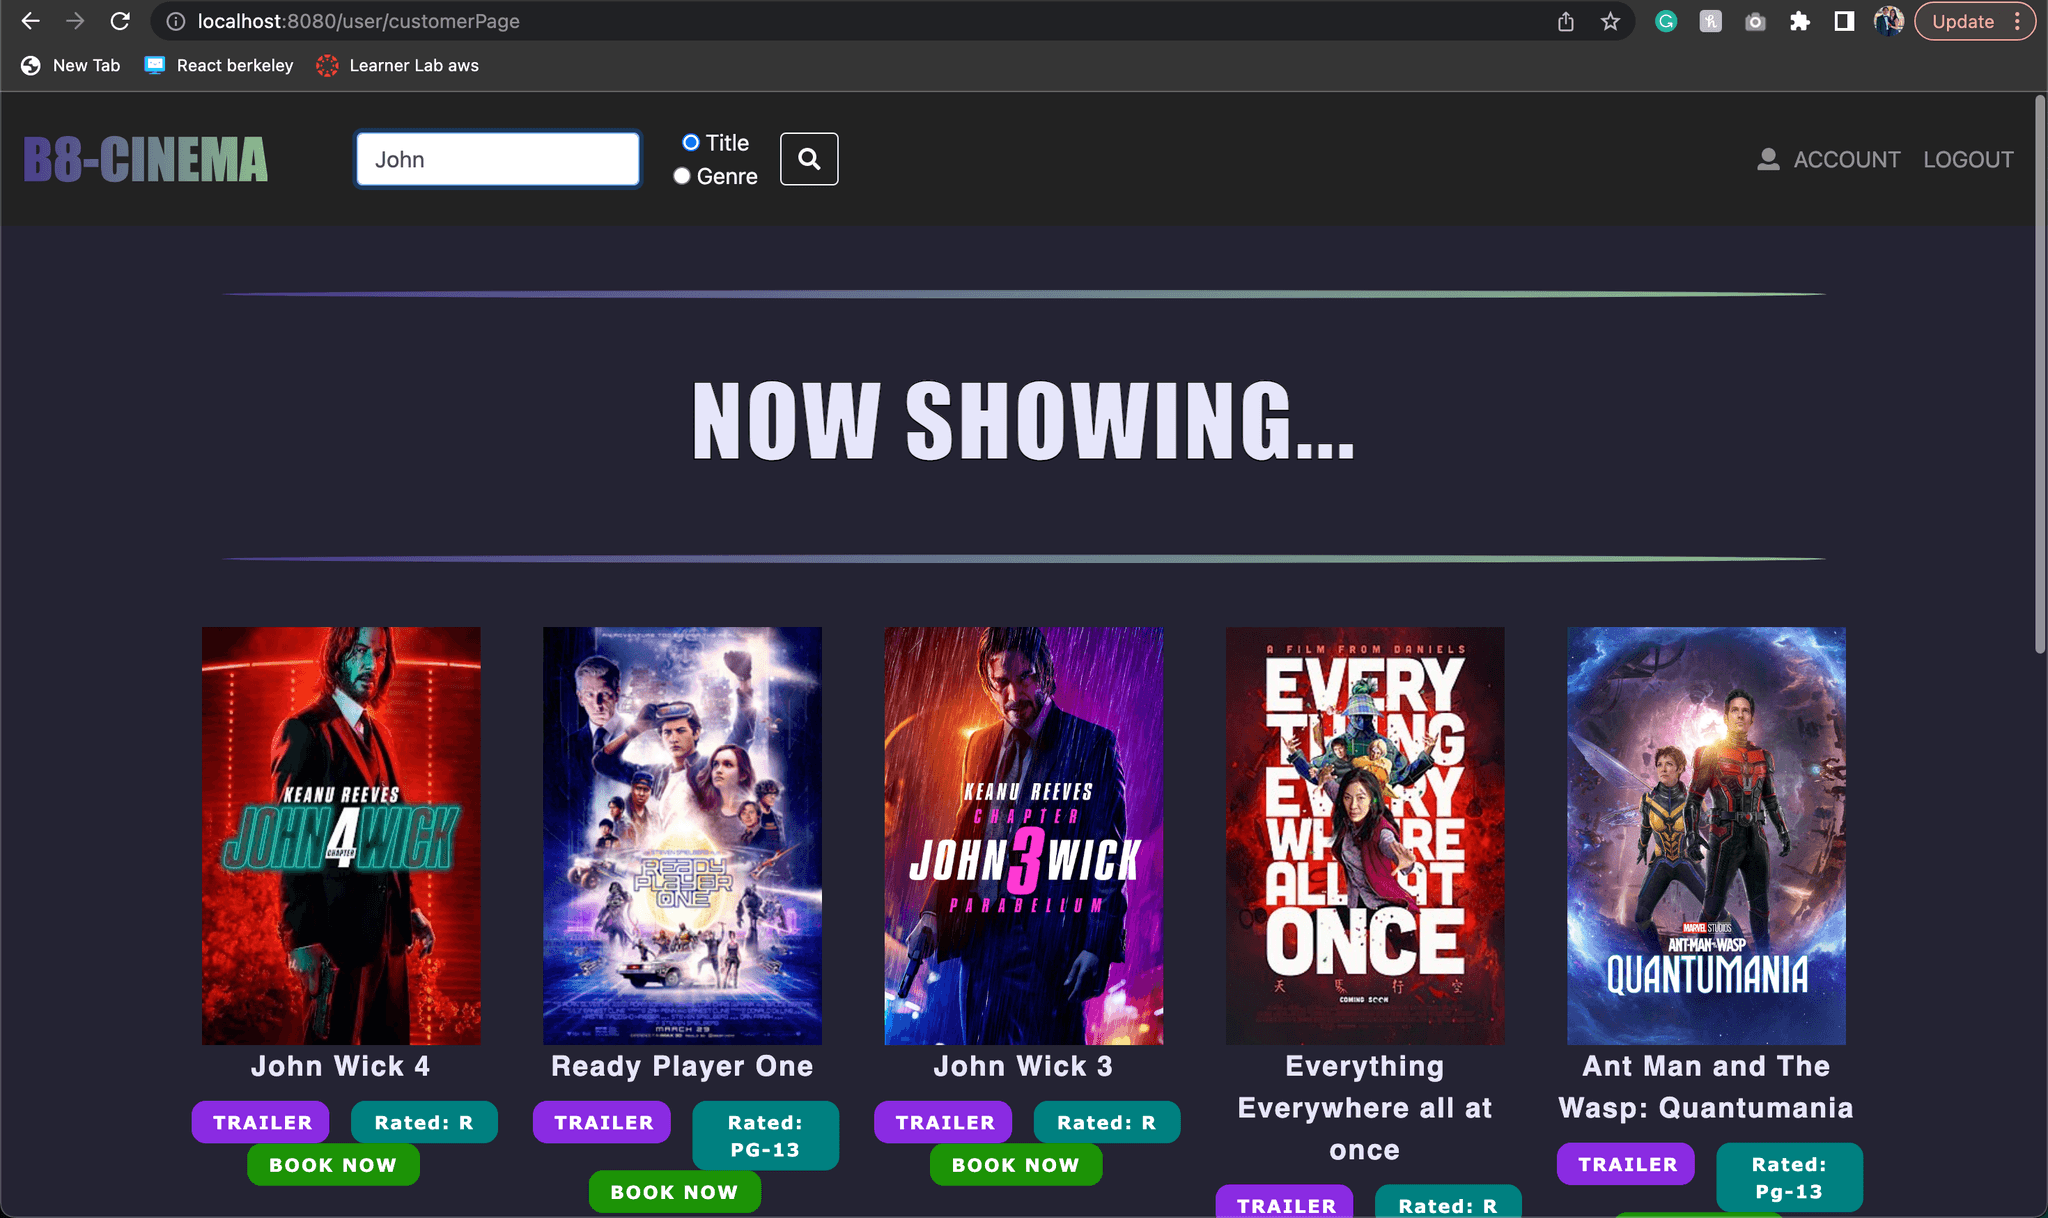Image resolution: width=2048 pixels, height=1218 pixels.
Task: Click the John Wick 4 poster
Action: click(341, 836)
